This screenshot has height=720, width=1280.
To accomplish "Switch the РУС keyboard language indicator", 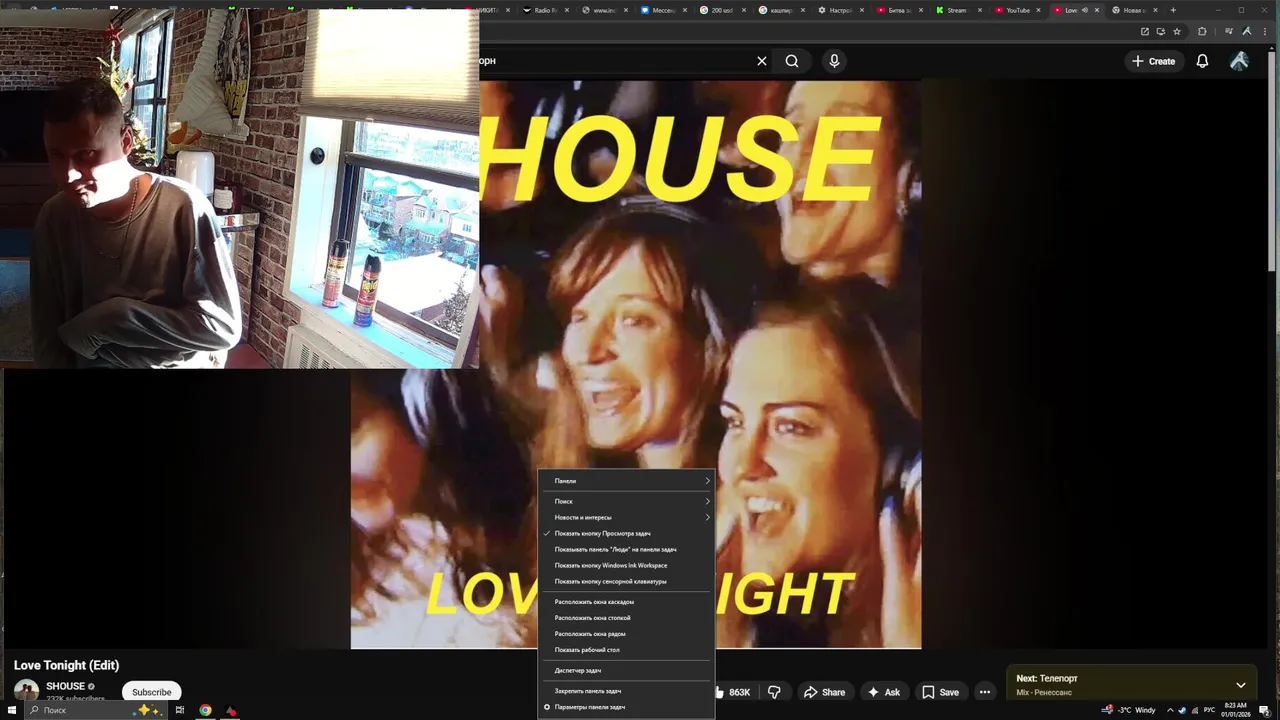I will coord(1209,710).
